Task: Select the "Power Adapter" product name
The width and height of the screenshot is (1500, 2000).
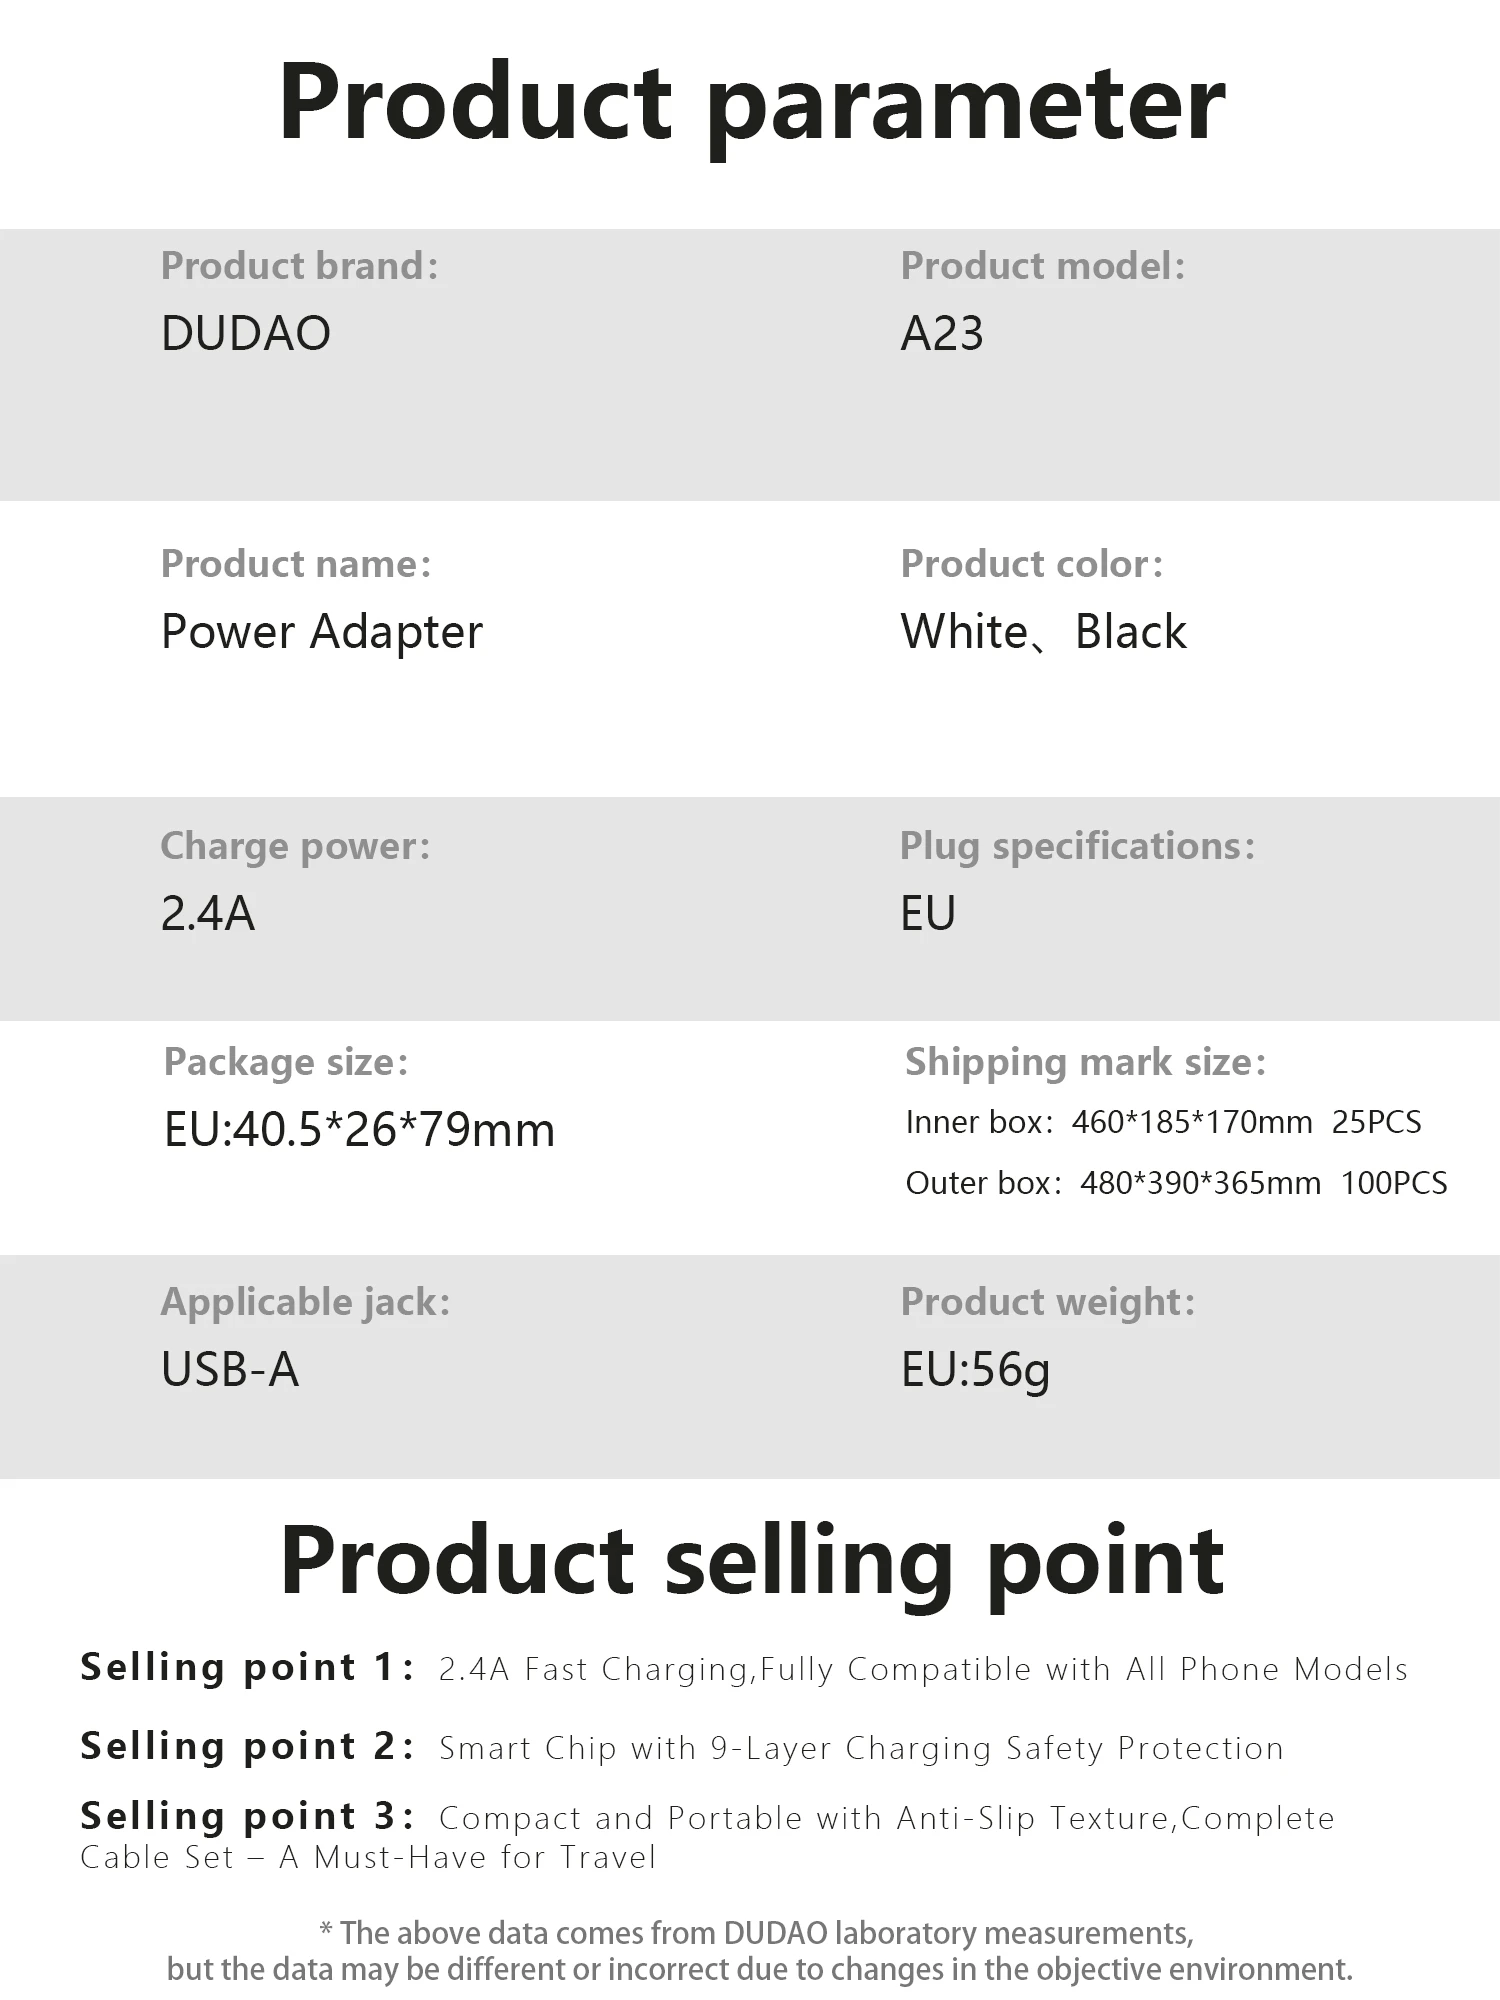Action: click(x=322, y=632)
